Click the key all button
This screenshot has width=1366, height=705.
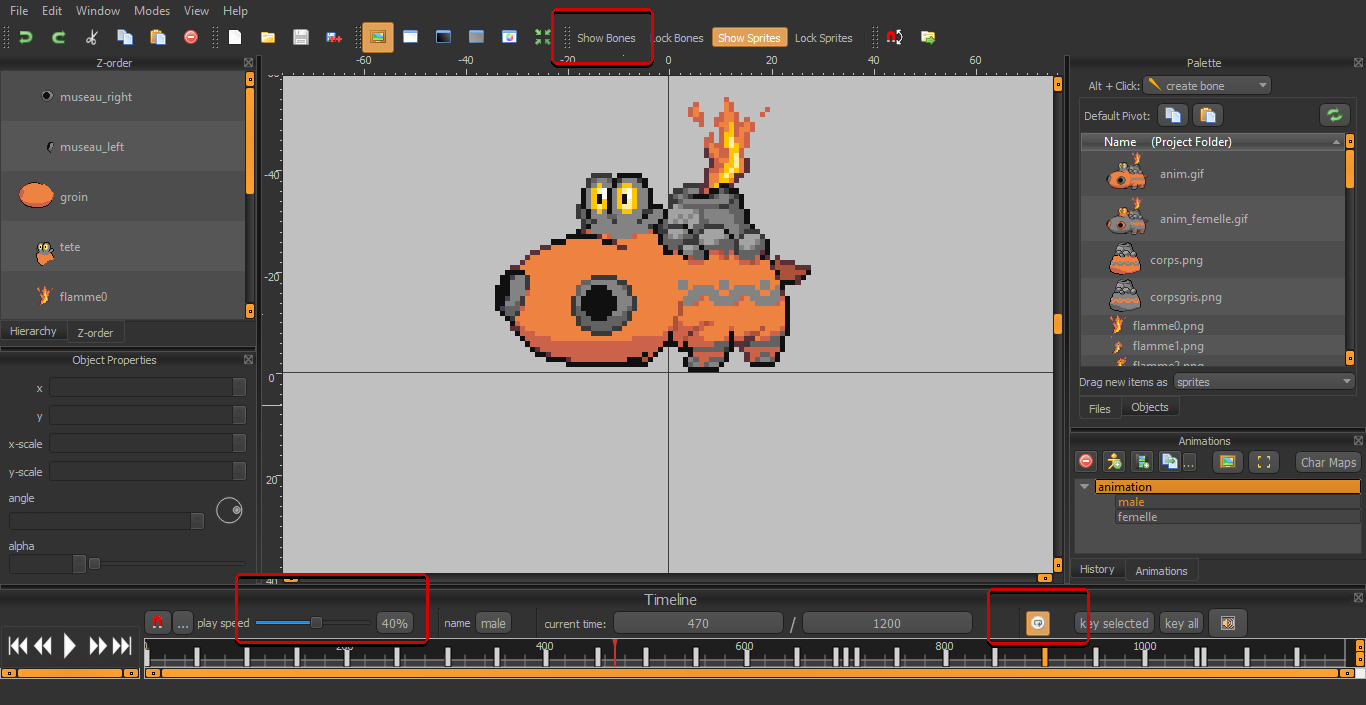tap(1181, 623)
